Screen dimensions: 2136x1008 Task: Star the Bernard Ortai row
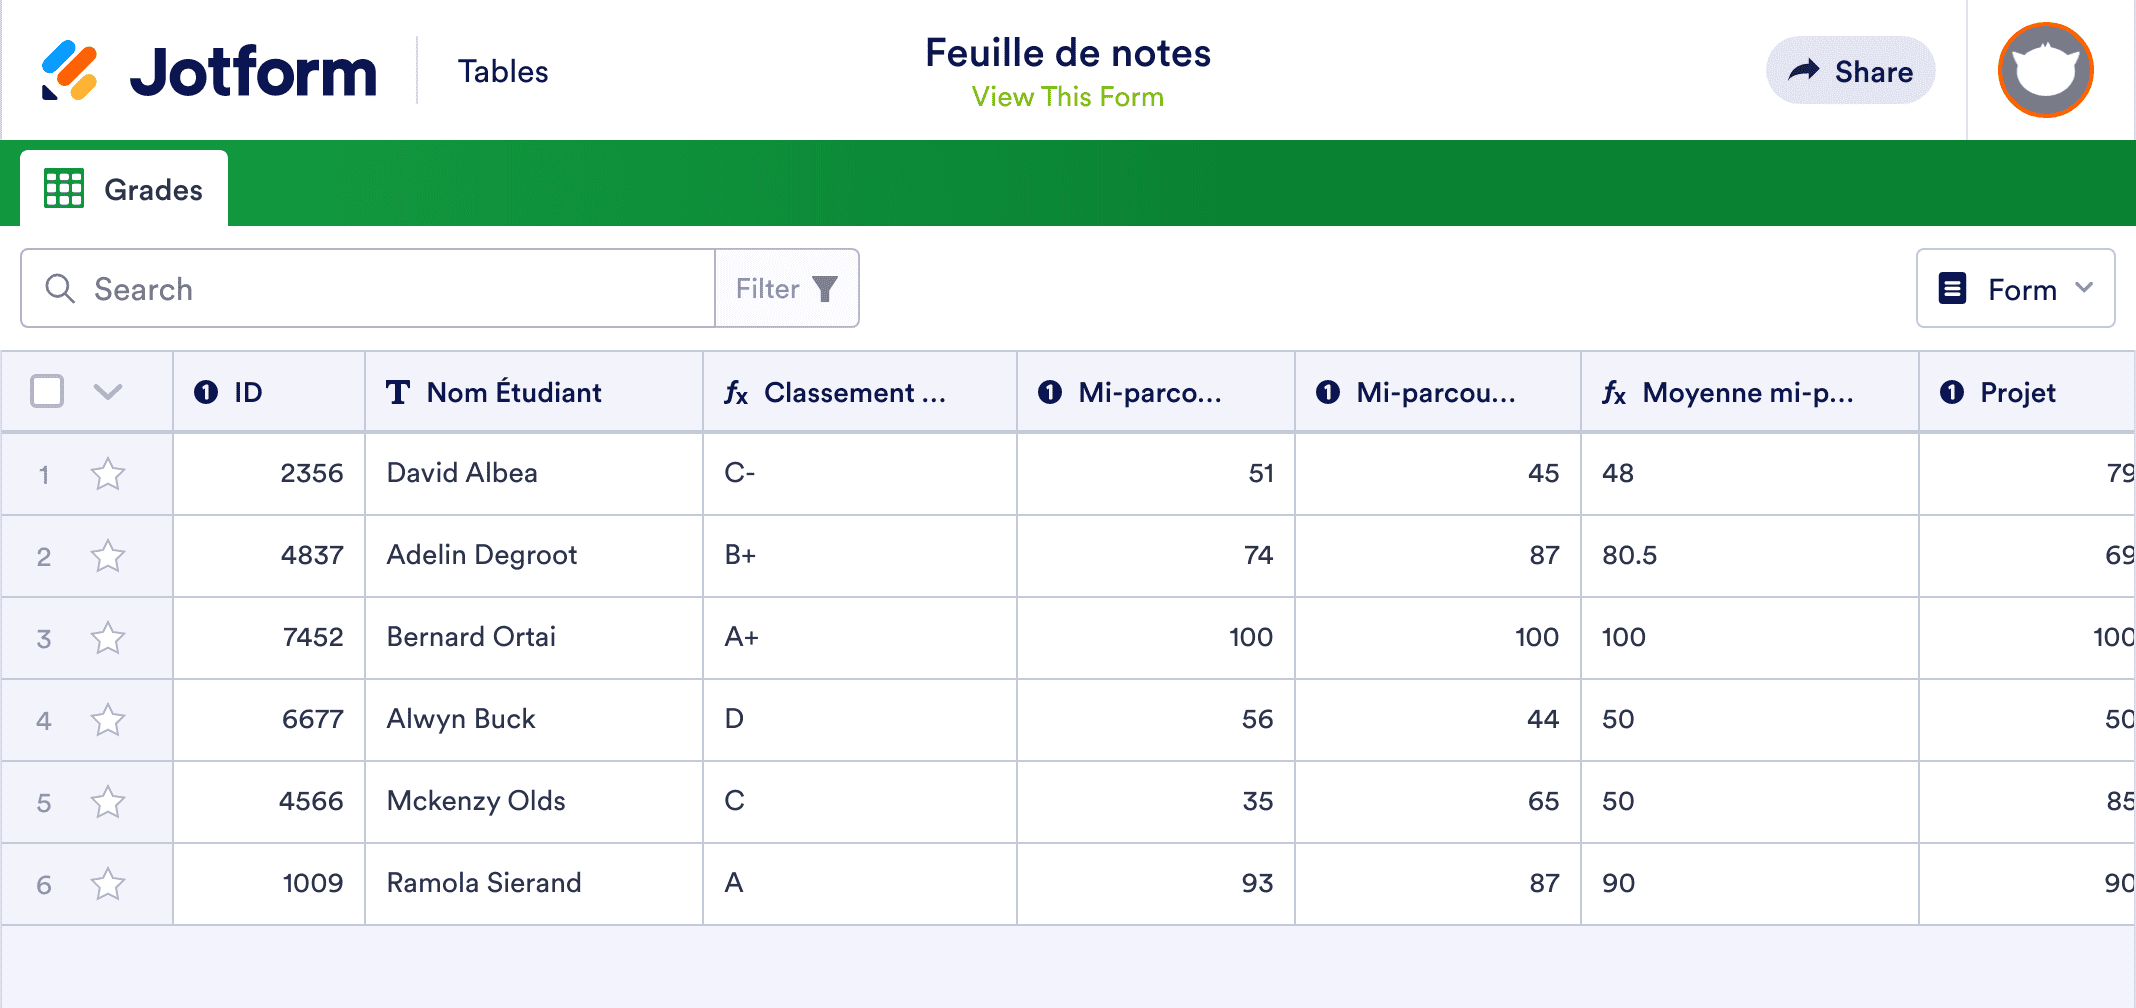[108, 638]
